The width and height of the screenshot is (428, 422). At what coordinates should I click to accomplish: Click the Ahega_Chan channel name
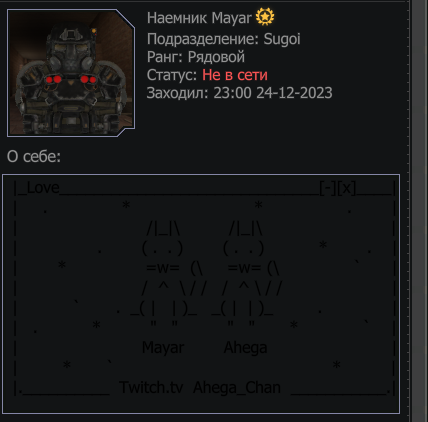coord(237,388)
